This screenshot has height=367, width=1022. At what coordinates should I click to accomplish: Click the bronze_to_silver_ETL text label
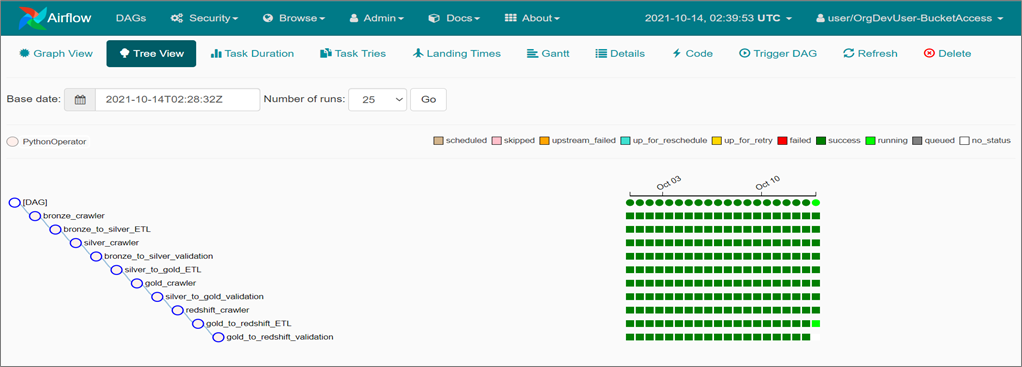(107, 229)
